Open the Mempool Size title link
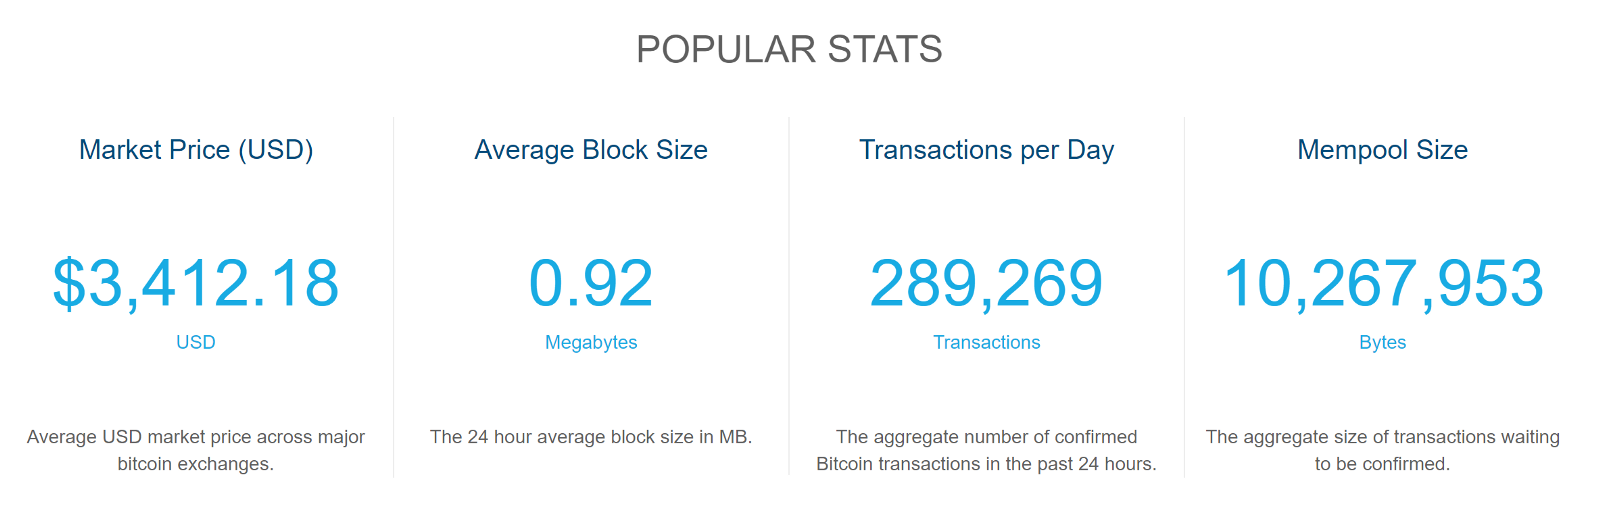 (x=1382, y=150)
